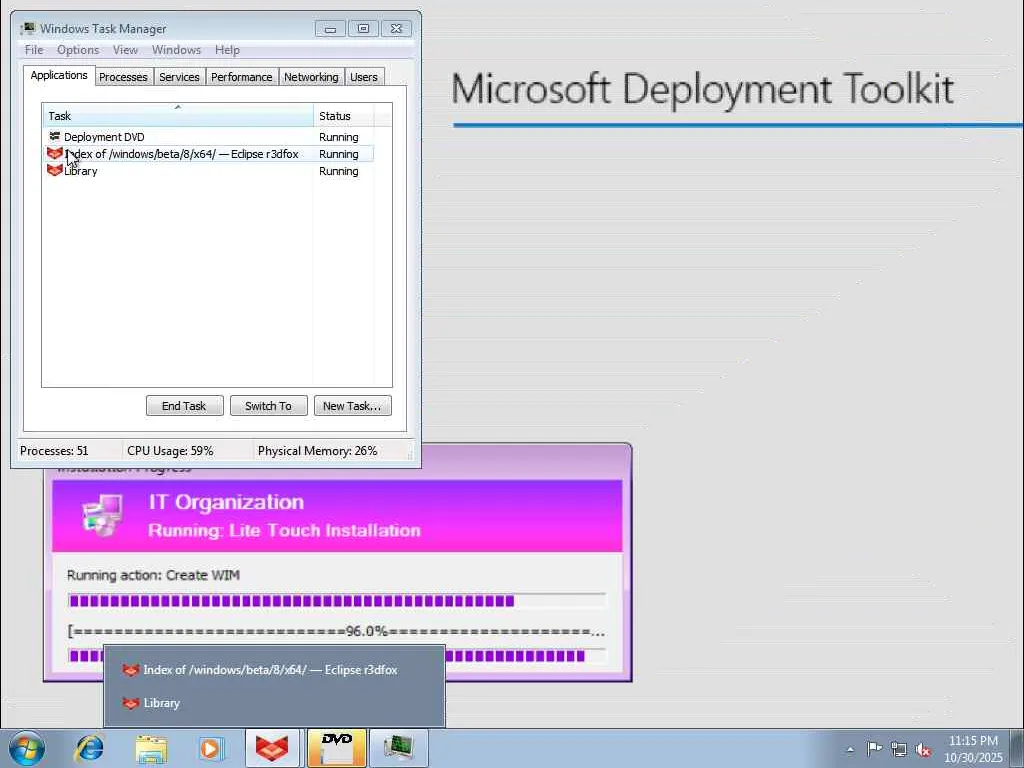Click Running: Lite Touch Installation text
The image size is (1024, 768).
[284, 530]
